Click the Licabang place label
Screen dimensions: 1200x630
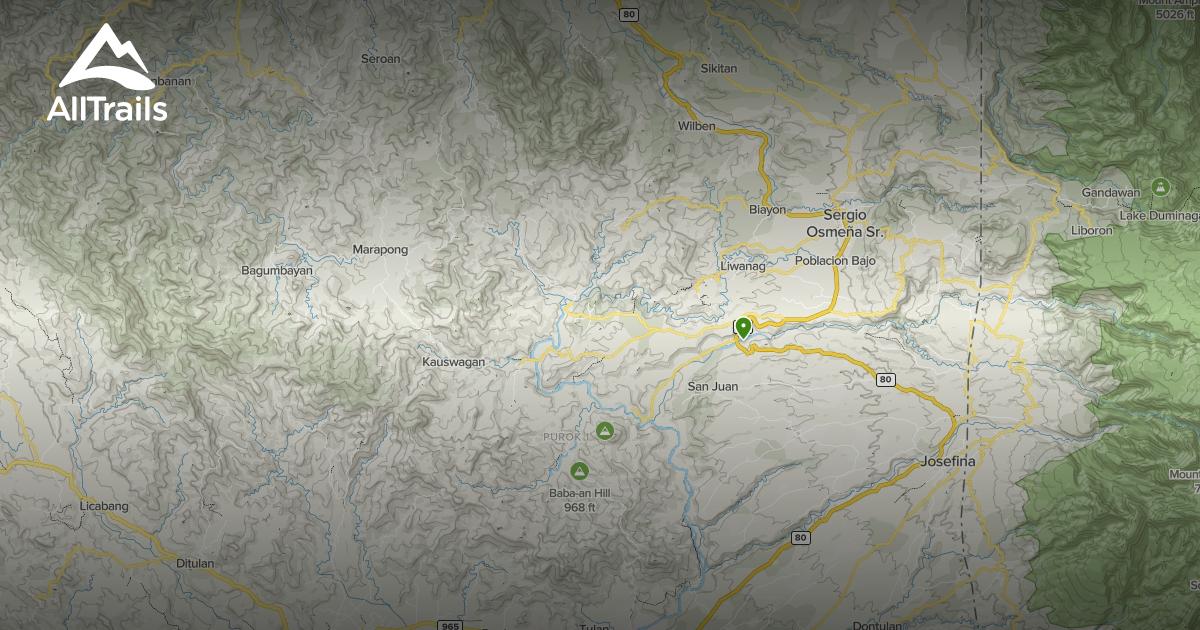pos(104,507)
